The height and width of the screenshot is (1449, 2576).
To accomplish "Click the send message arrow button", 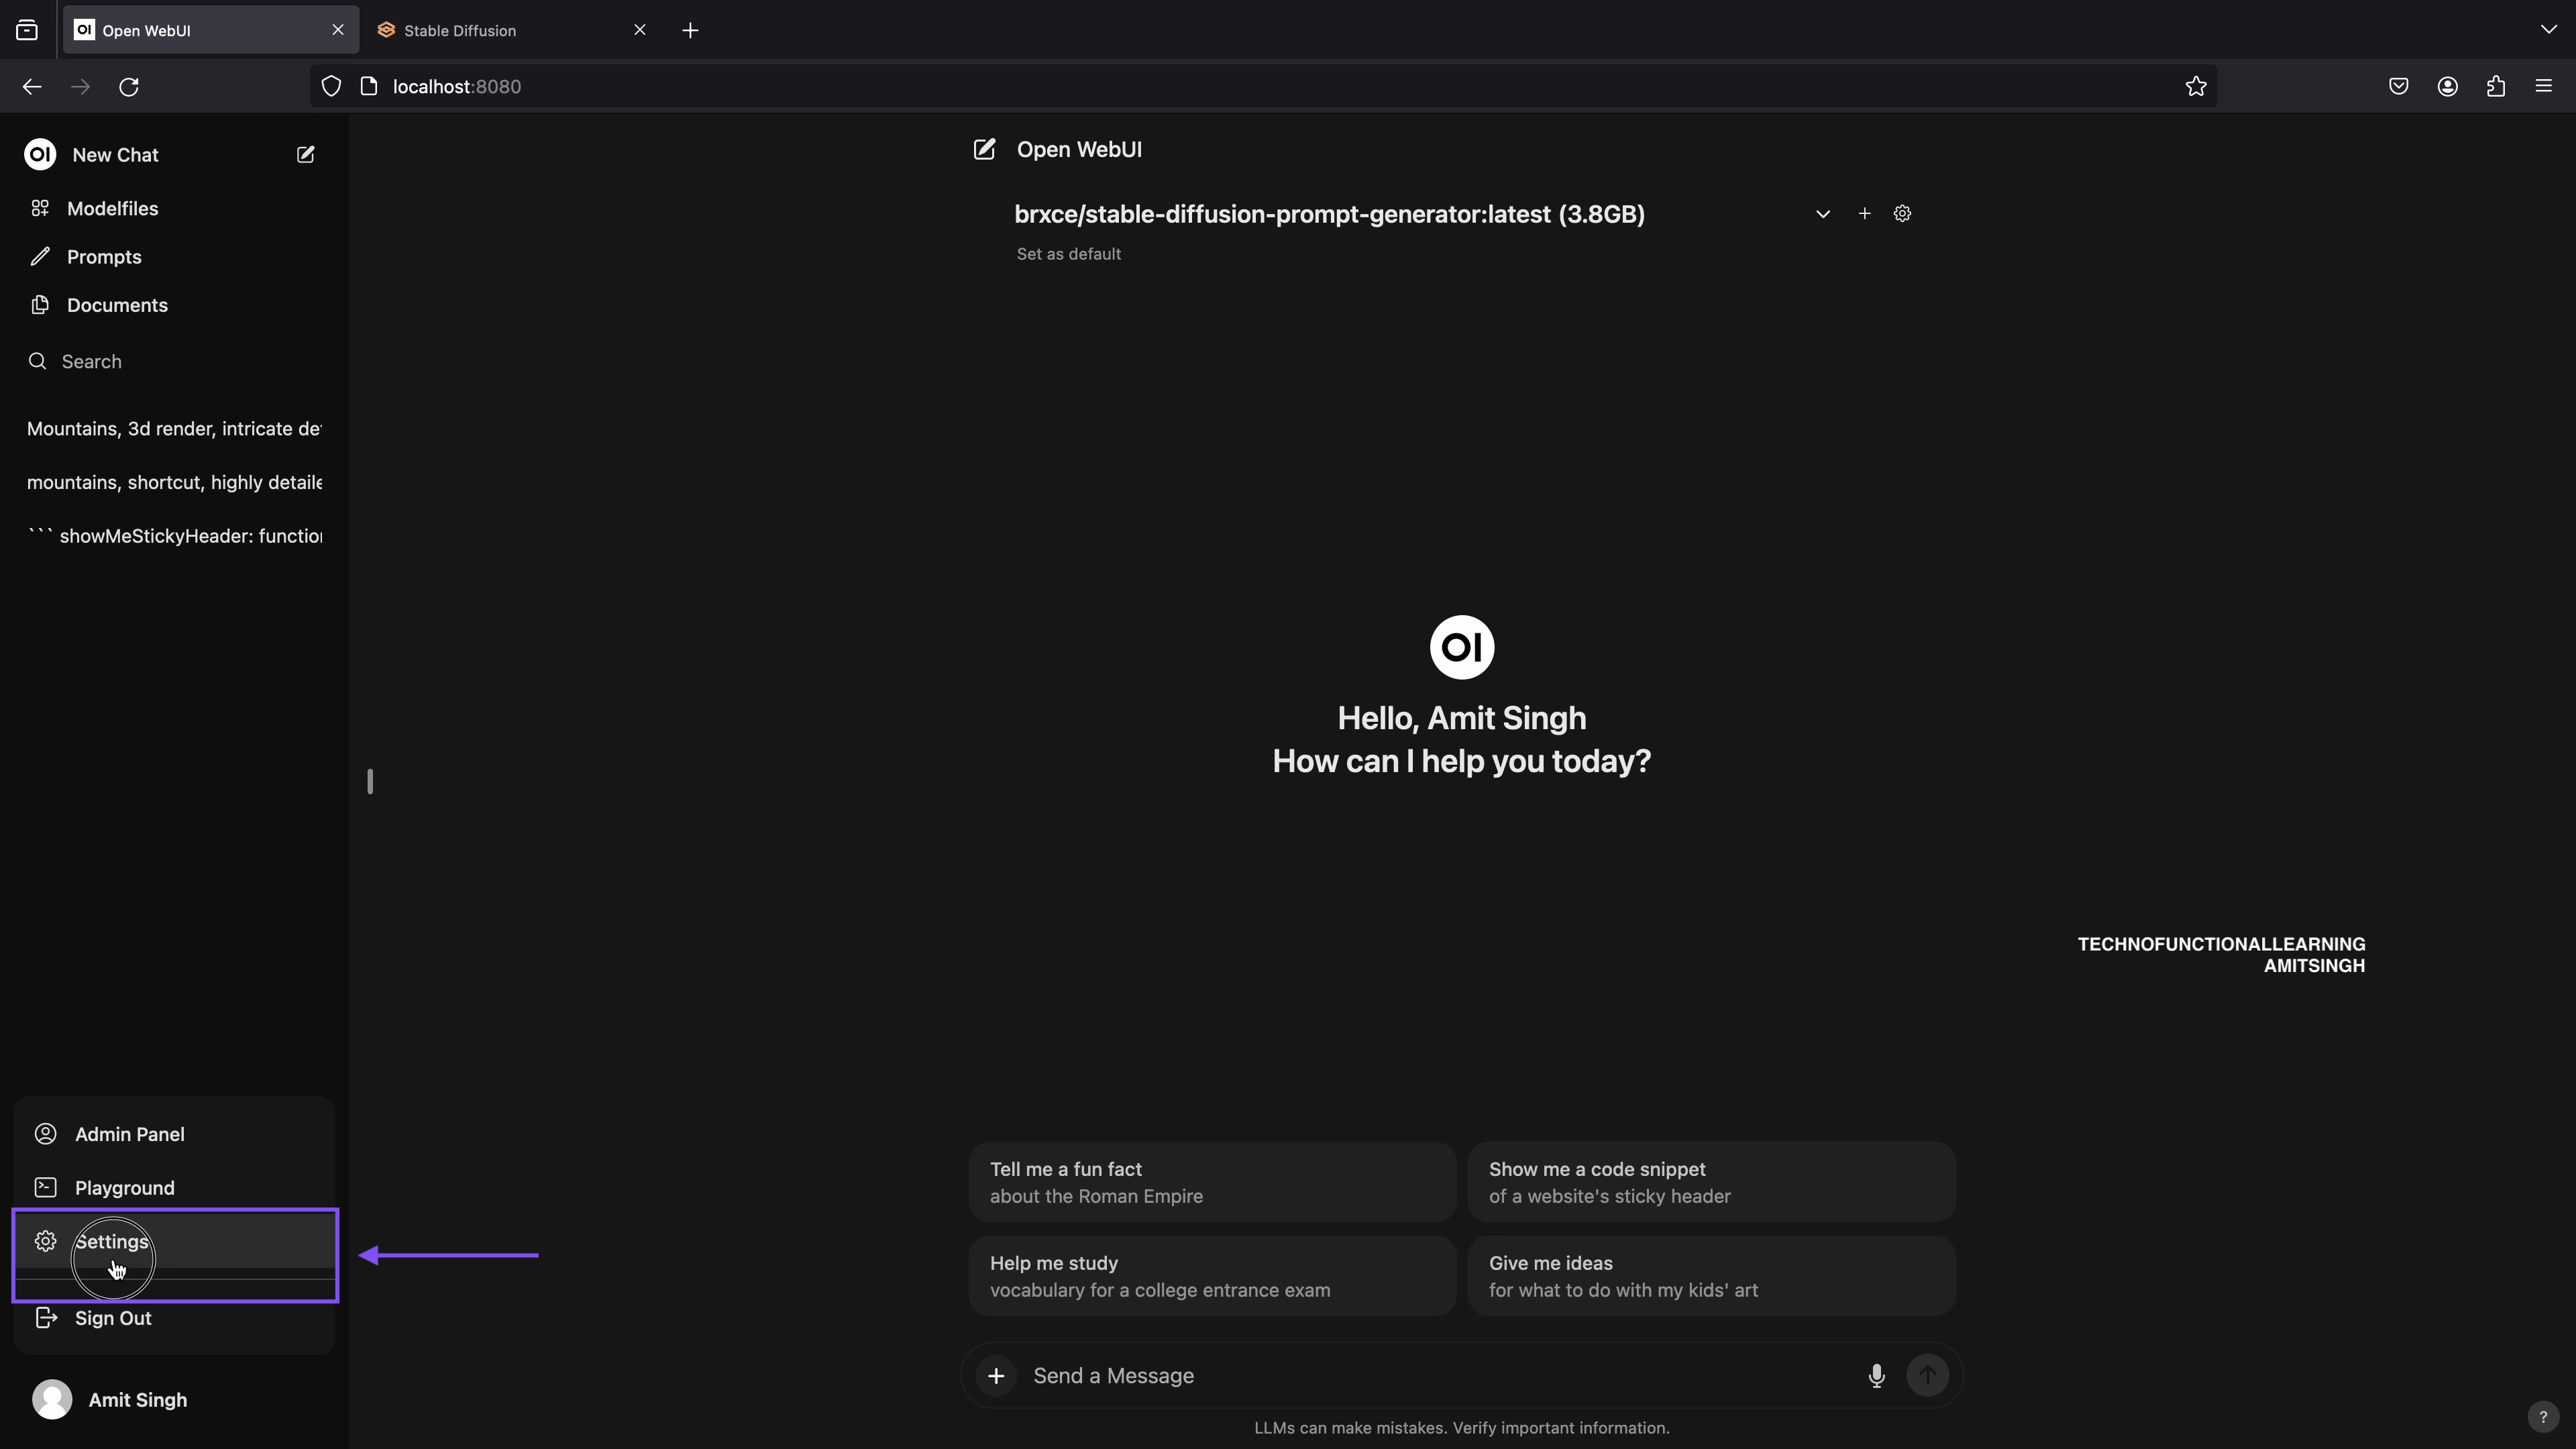I will pyautogui.click(x=1927, y=1375).
